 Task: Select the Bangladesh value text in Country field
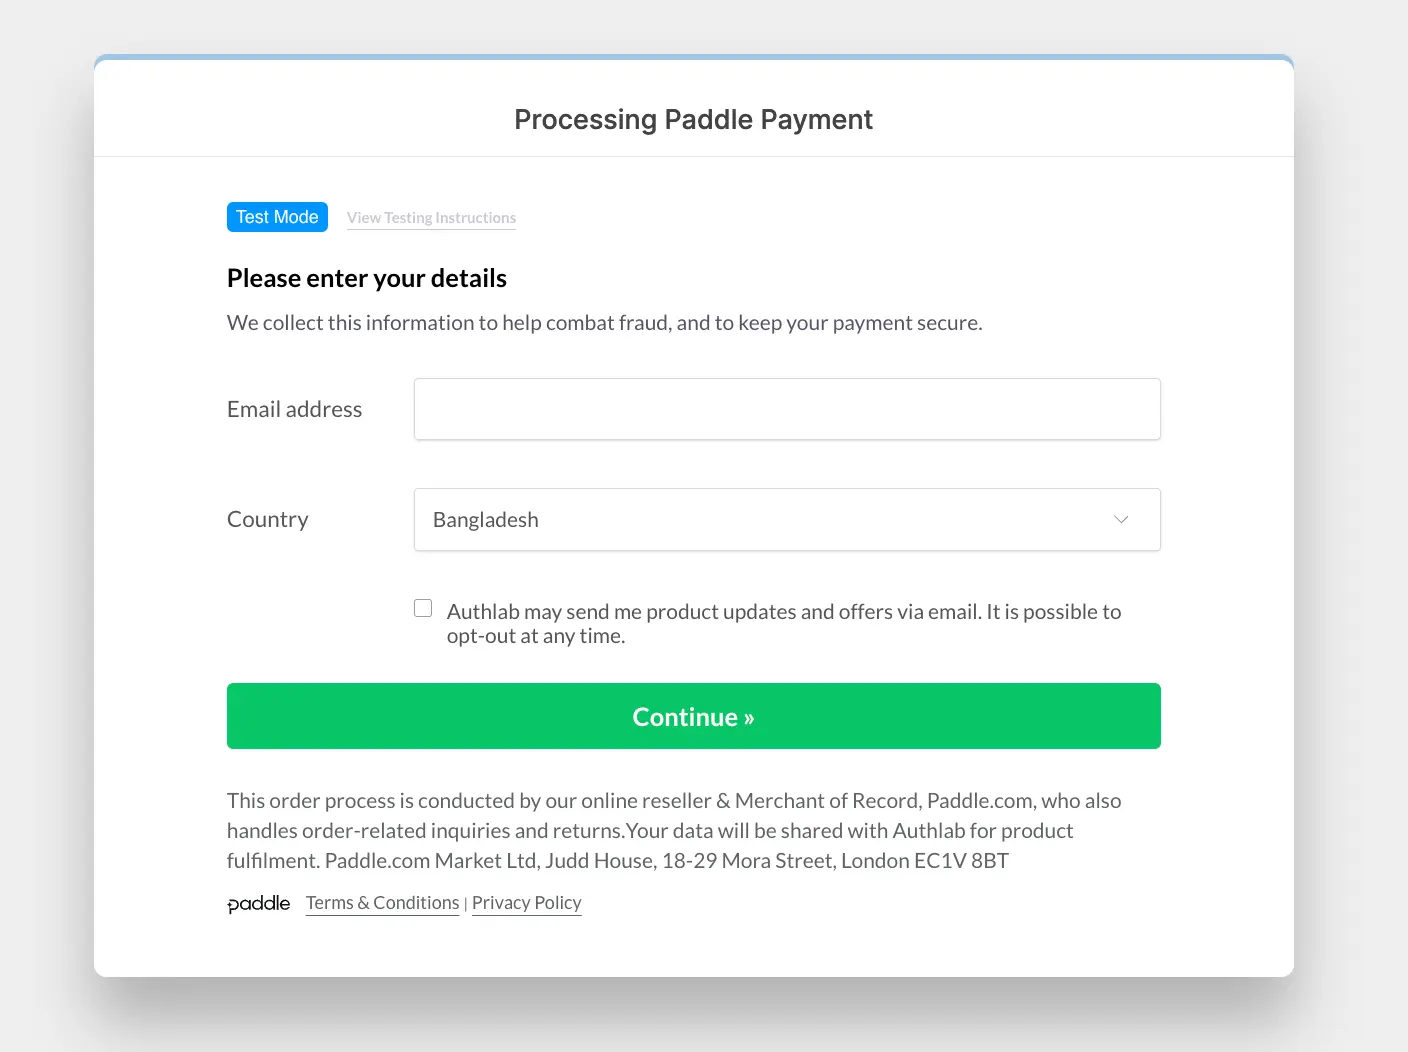click(485, 520)
